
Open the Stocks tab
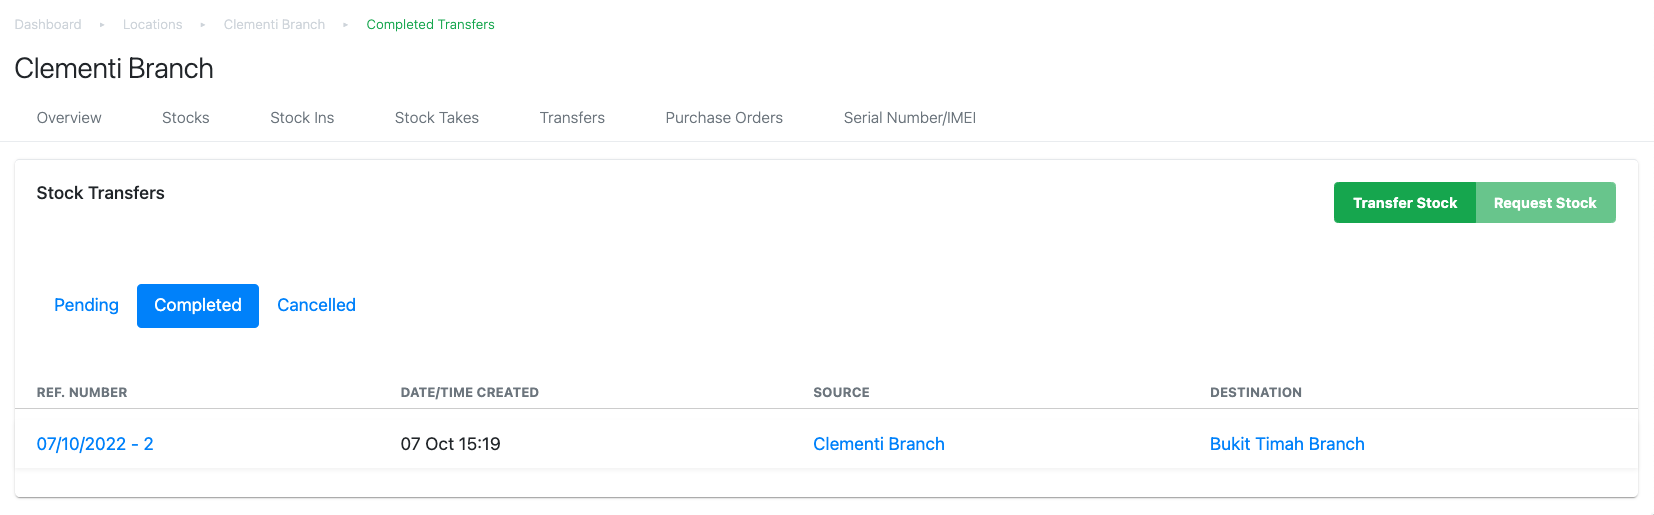click(x=186, y=118)
